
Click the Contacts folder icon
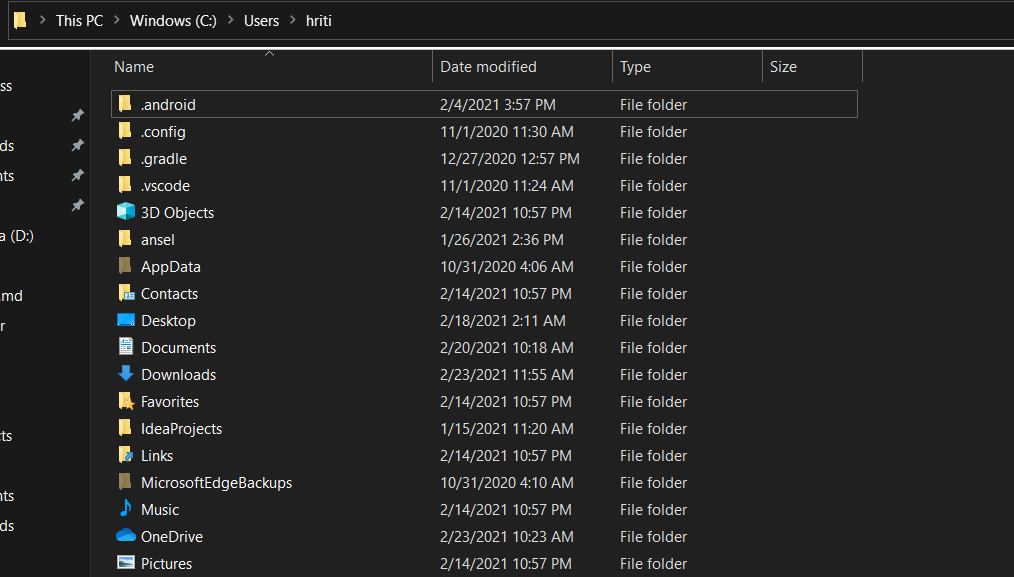[125, 293]
